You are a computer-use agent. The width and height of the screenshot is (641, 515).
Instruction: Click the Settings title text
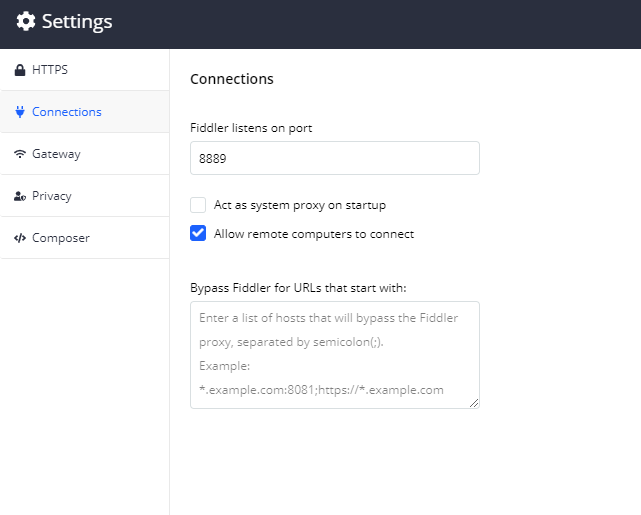point(77,22)
